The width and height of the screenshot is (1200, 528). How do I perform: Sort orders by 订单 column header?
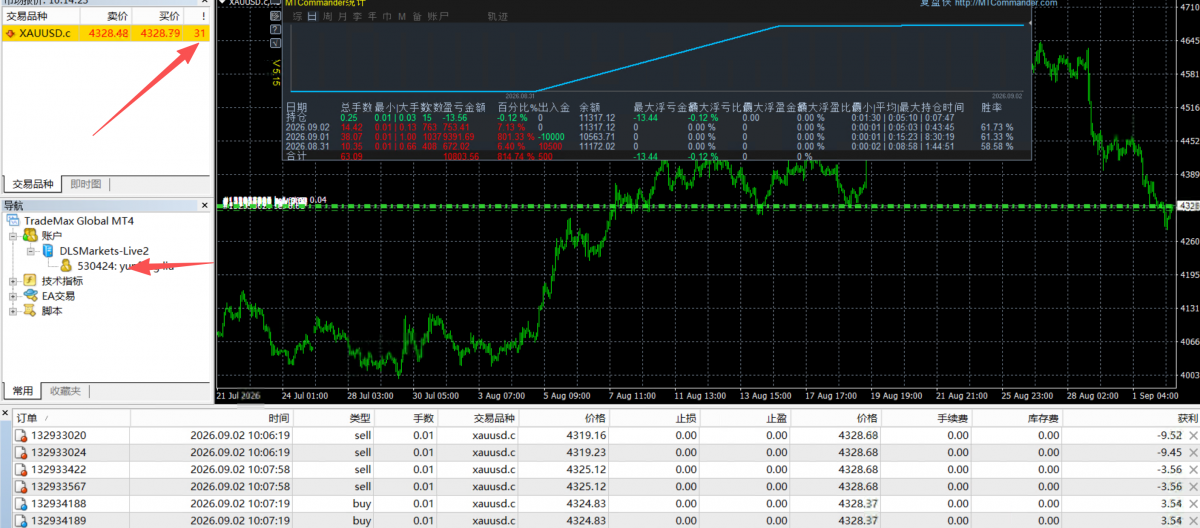[x=26, y=418]
